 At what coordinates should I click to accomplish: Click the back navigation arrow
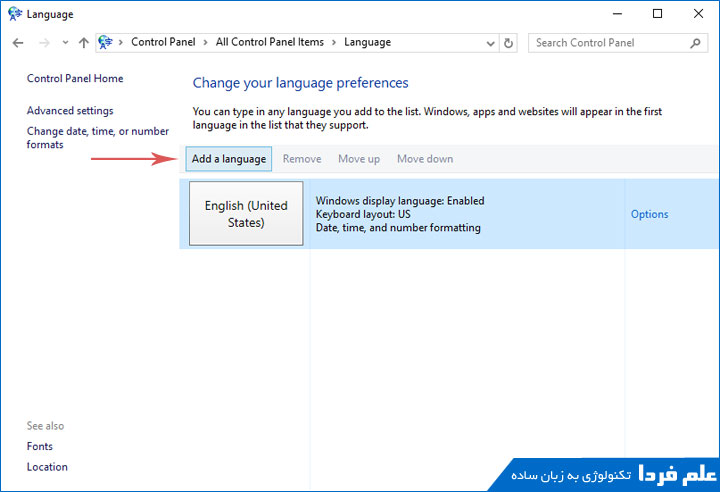coord(18,43)
